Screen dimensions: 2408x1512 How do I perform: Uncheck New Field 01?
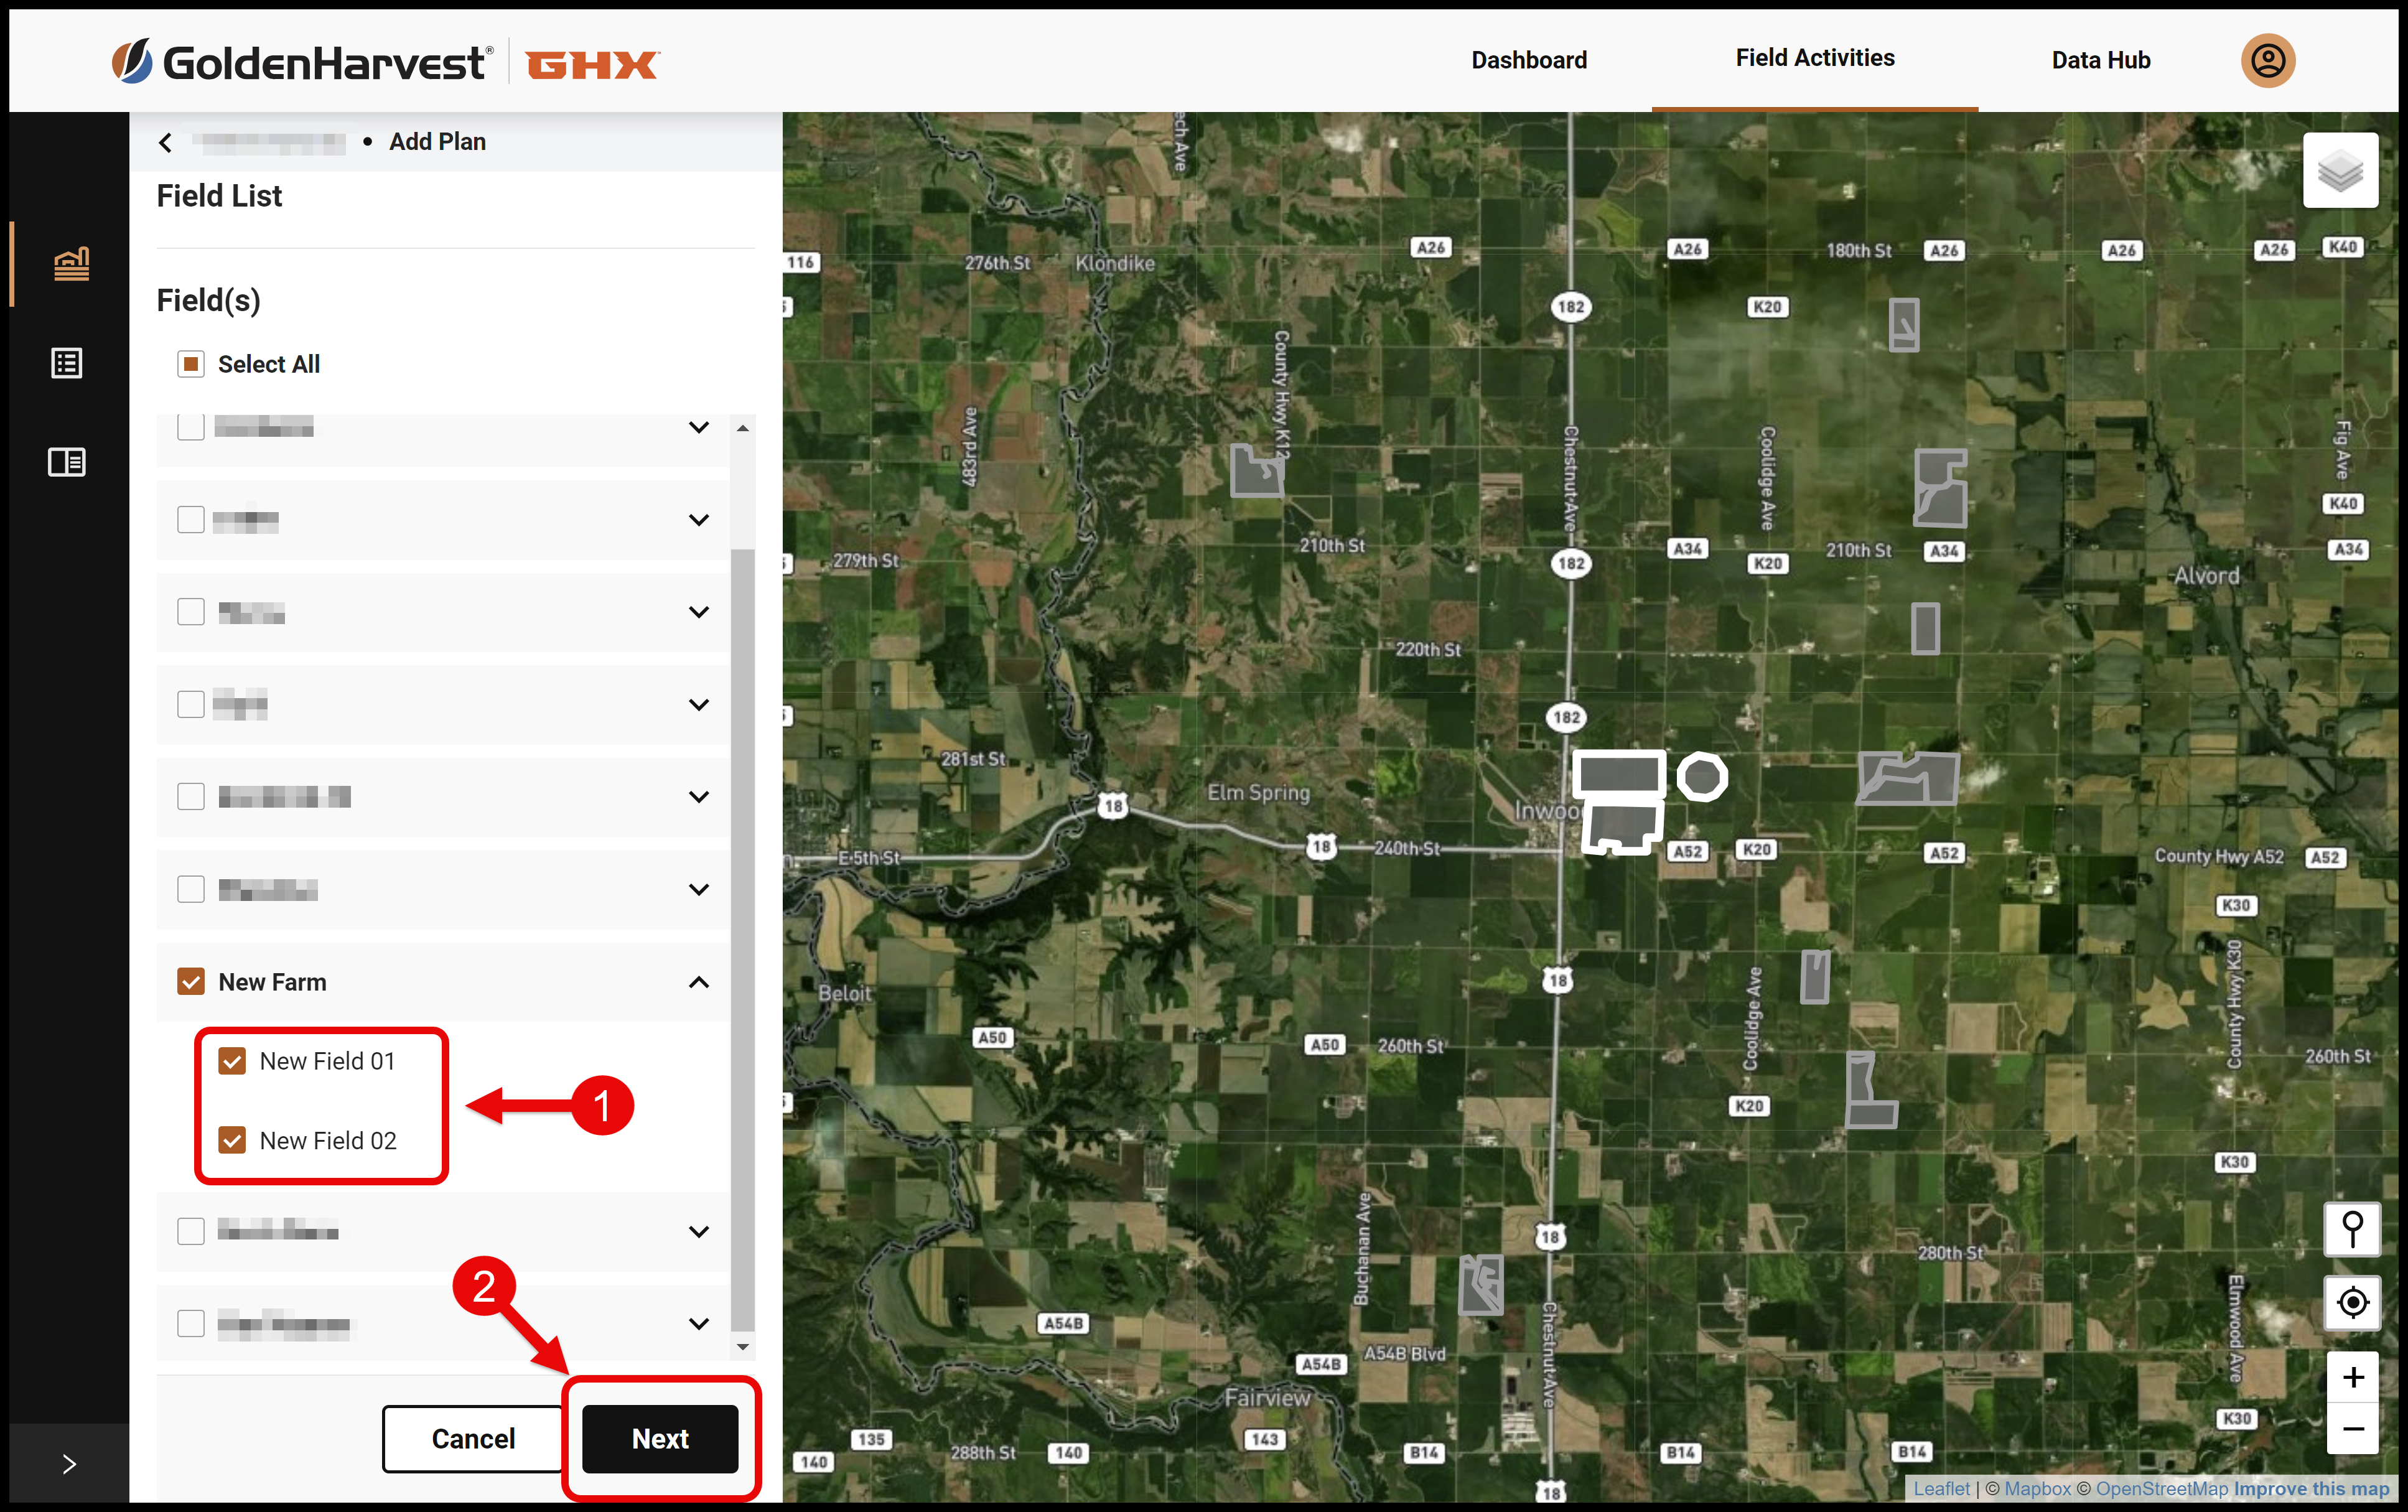[232, 1061]
